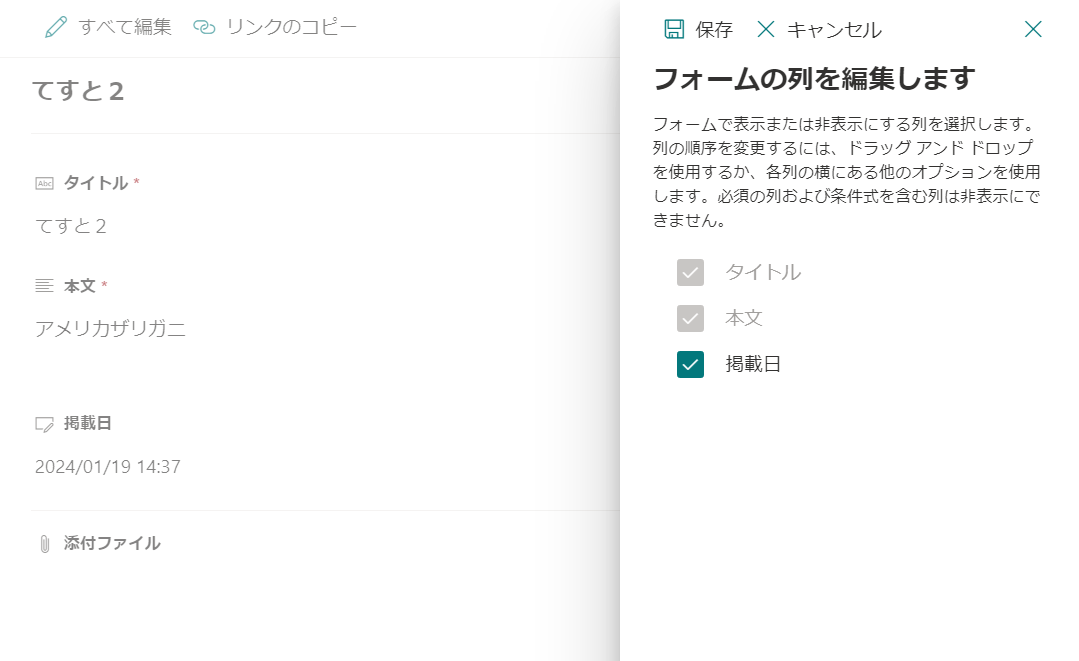Screen dimensions: 1079x661
Task: Click the 本文 field label in form
Action: pos(79,285)
